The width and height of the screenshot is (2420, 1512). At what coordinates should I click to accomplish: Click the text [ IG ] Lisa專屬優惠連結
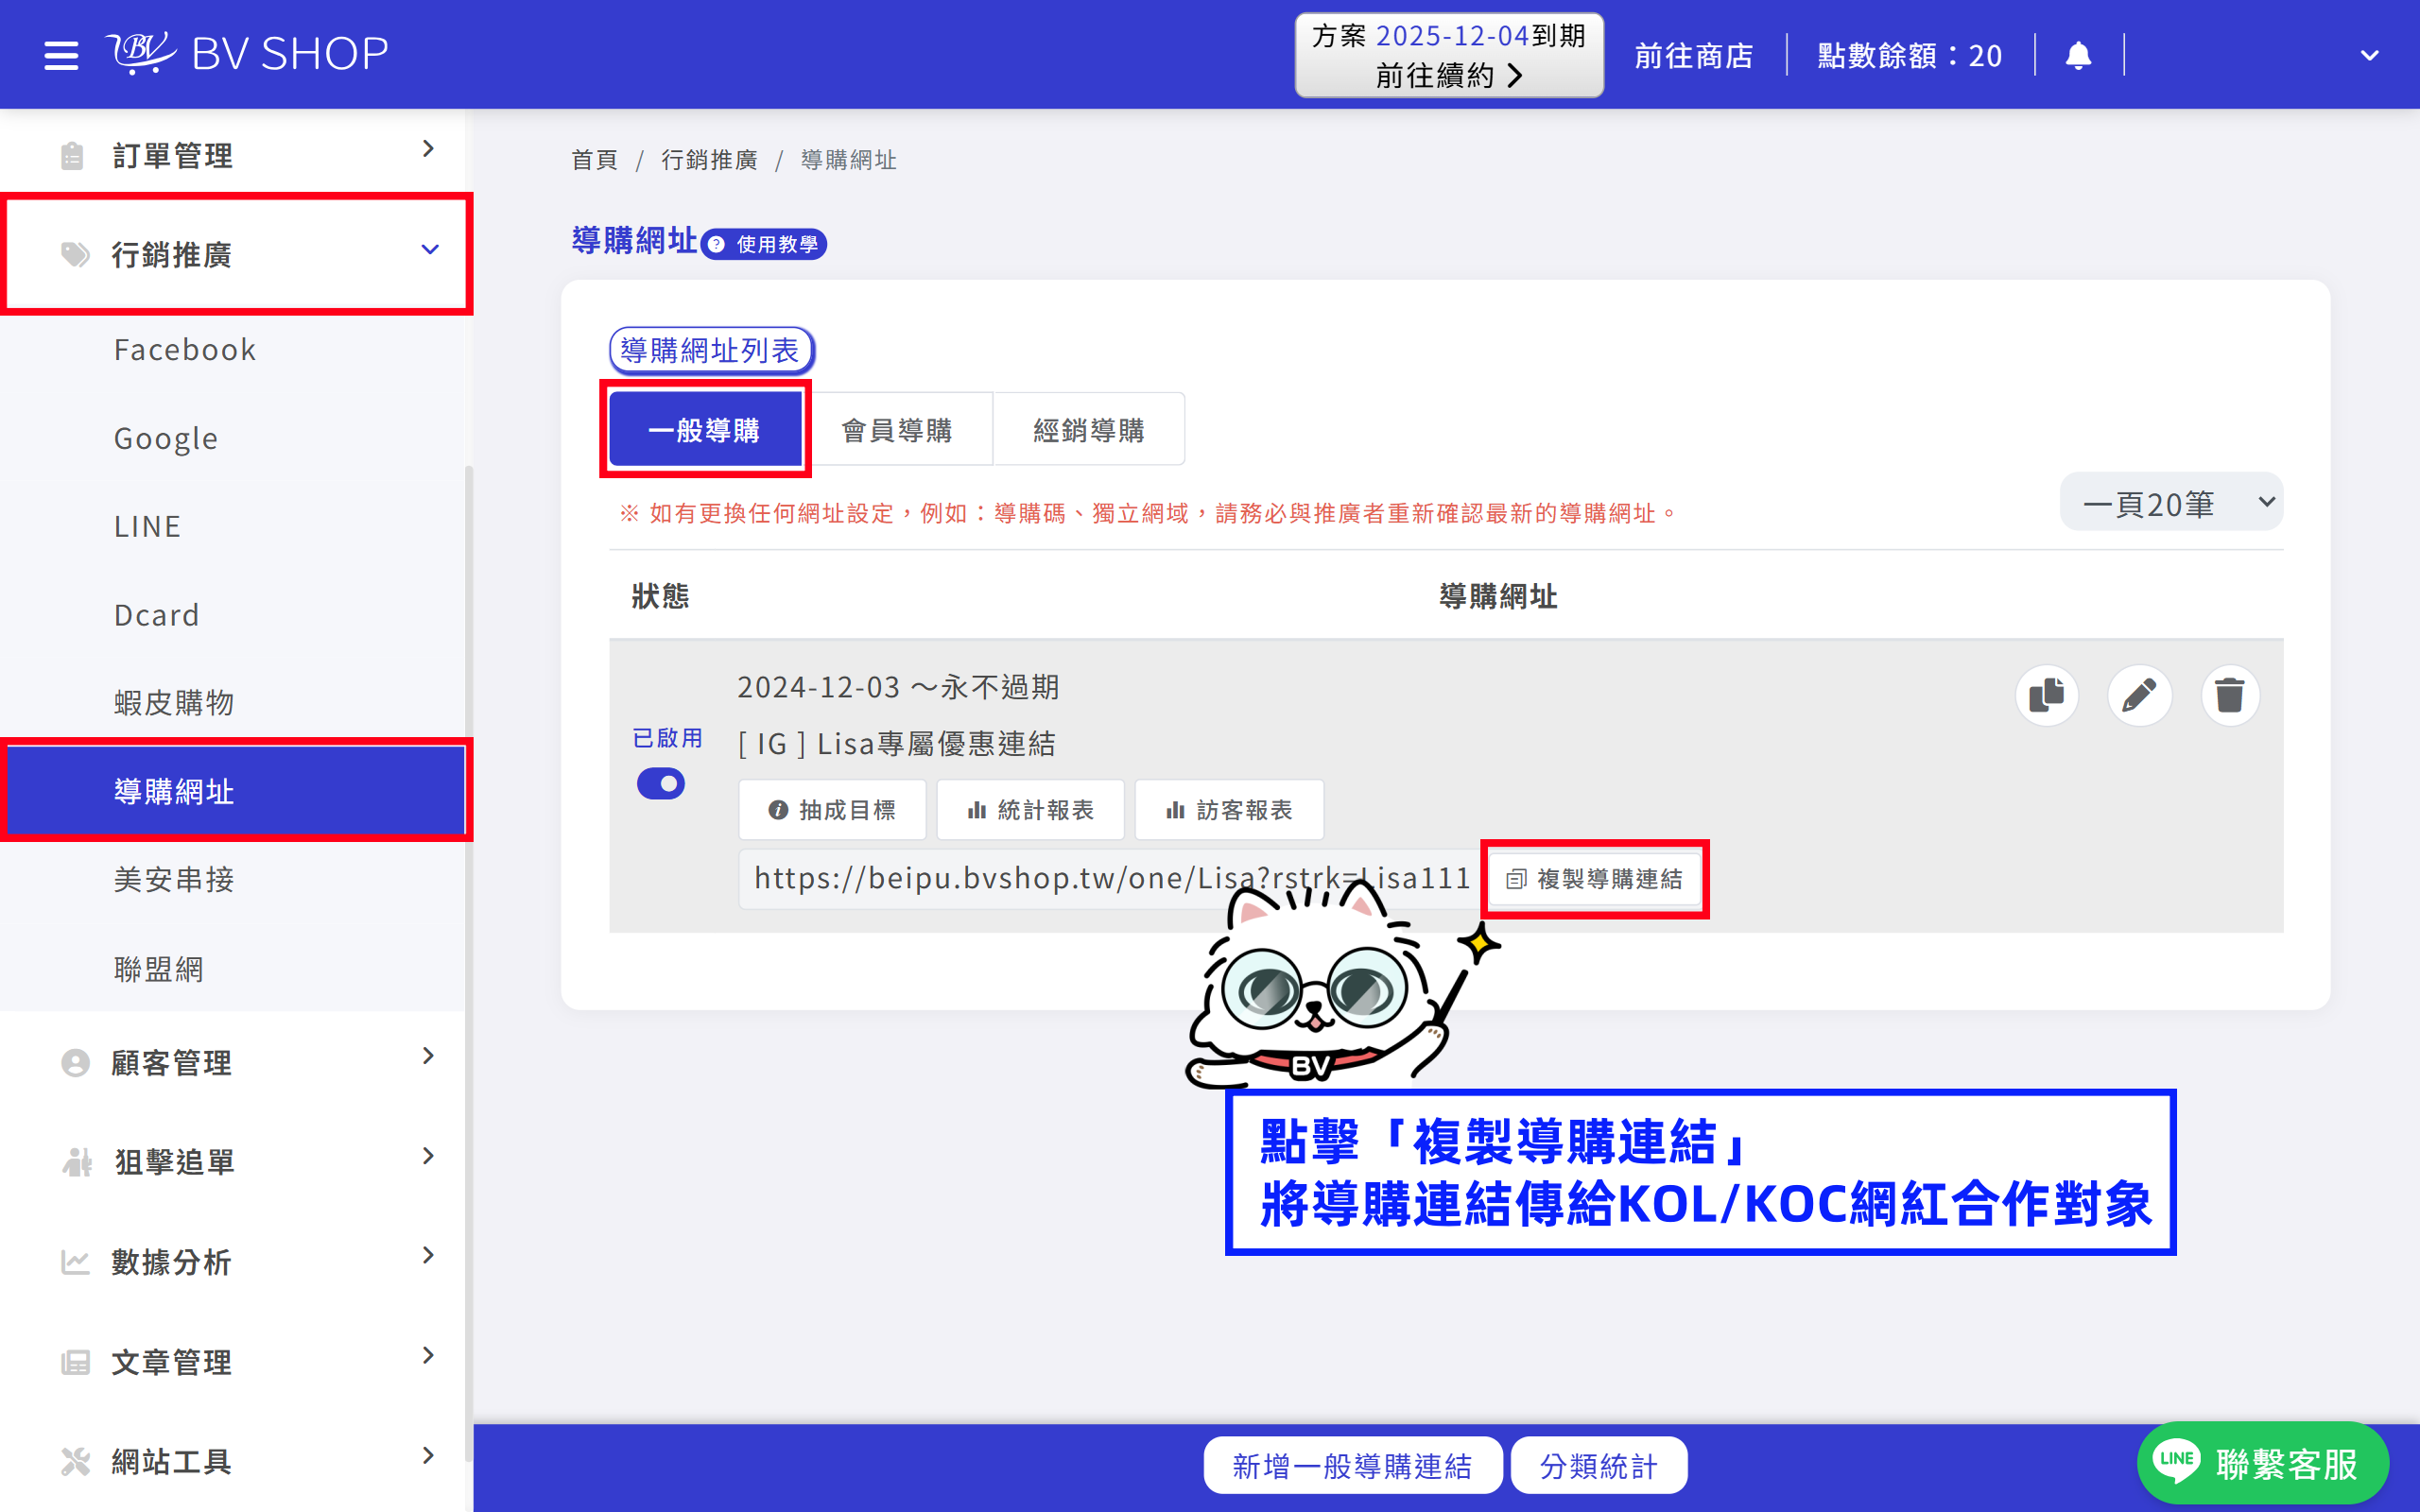(x=897, y=744)
